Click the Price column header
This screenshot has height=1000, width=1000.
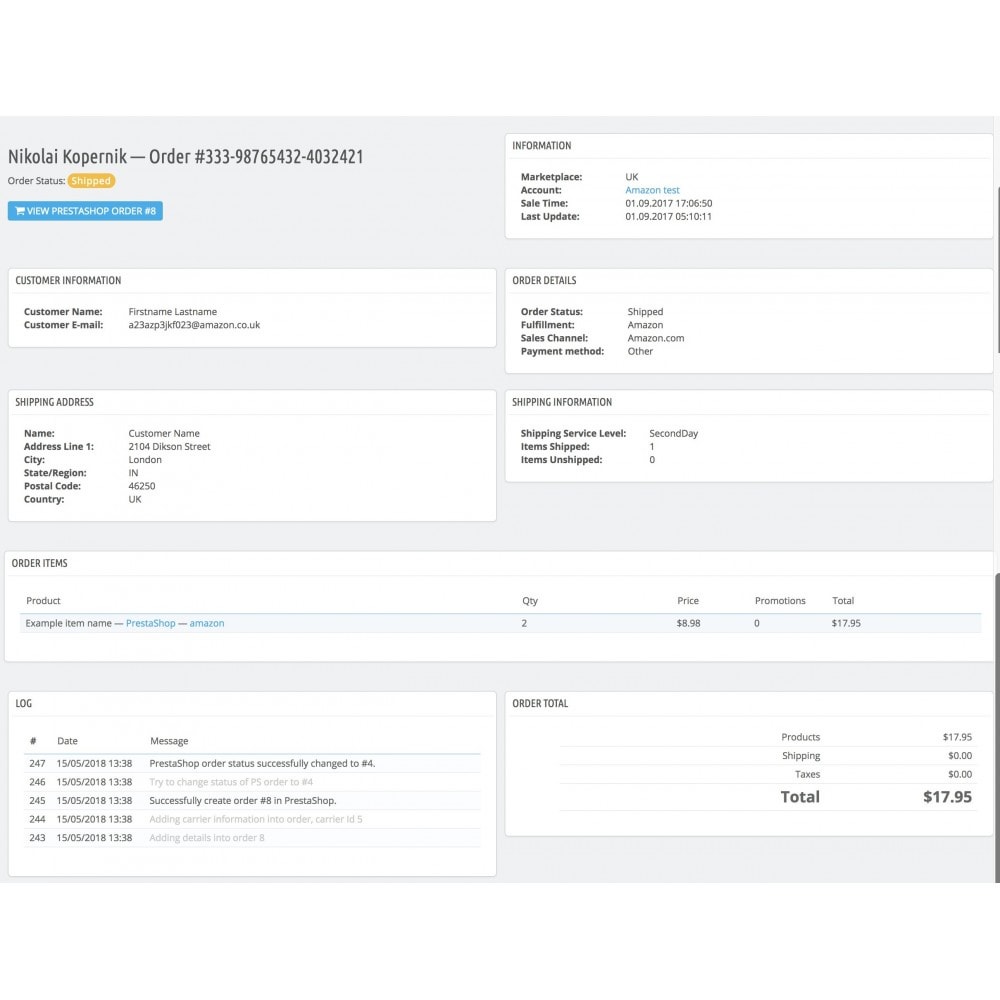click(x=688, y=601)
